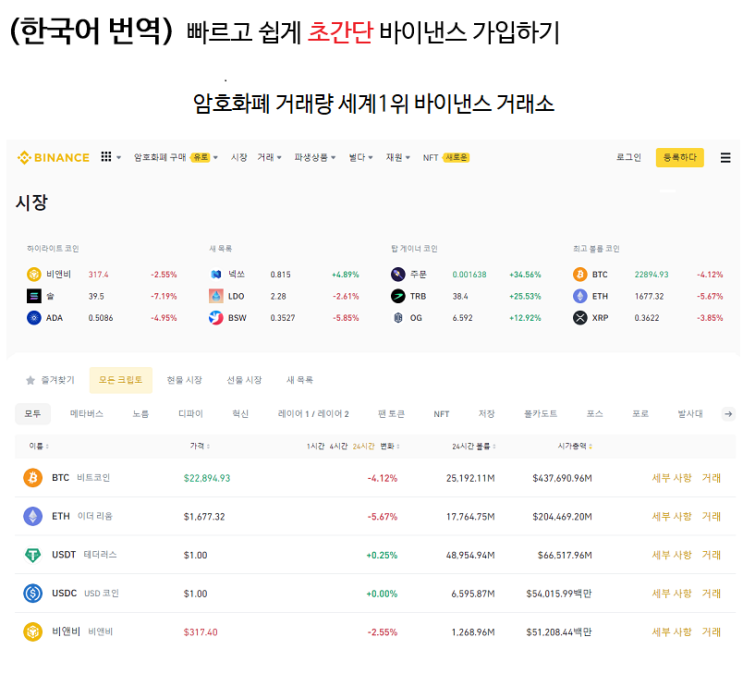743x674 pixels.
Task: Click the XRP coin icon
Action: (580, 318)
